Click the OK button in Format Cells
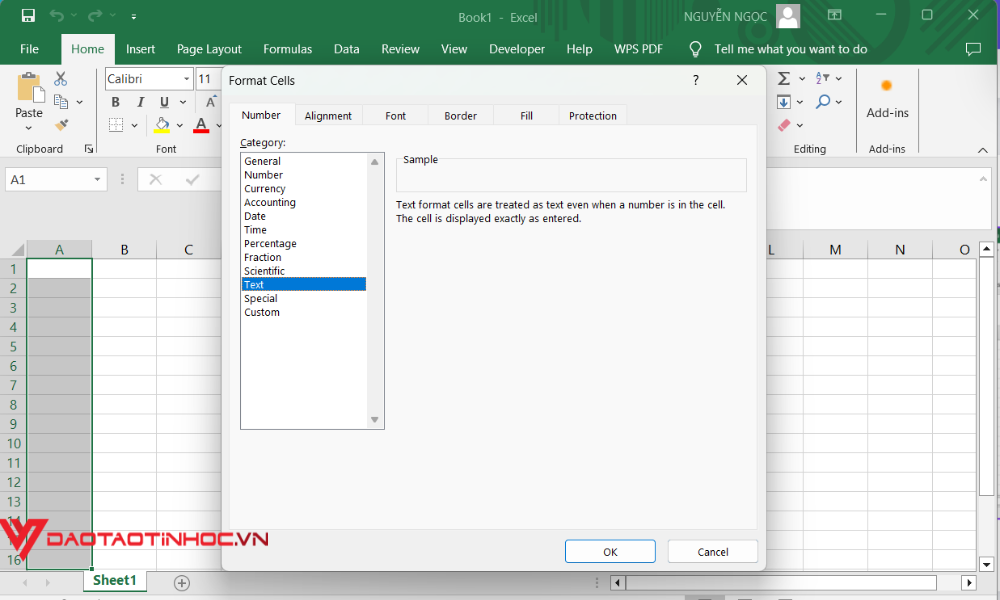Screen dimensions: 1000x600 (x=610, y=552)
